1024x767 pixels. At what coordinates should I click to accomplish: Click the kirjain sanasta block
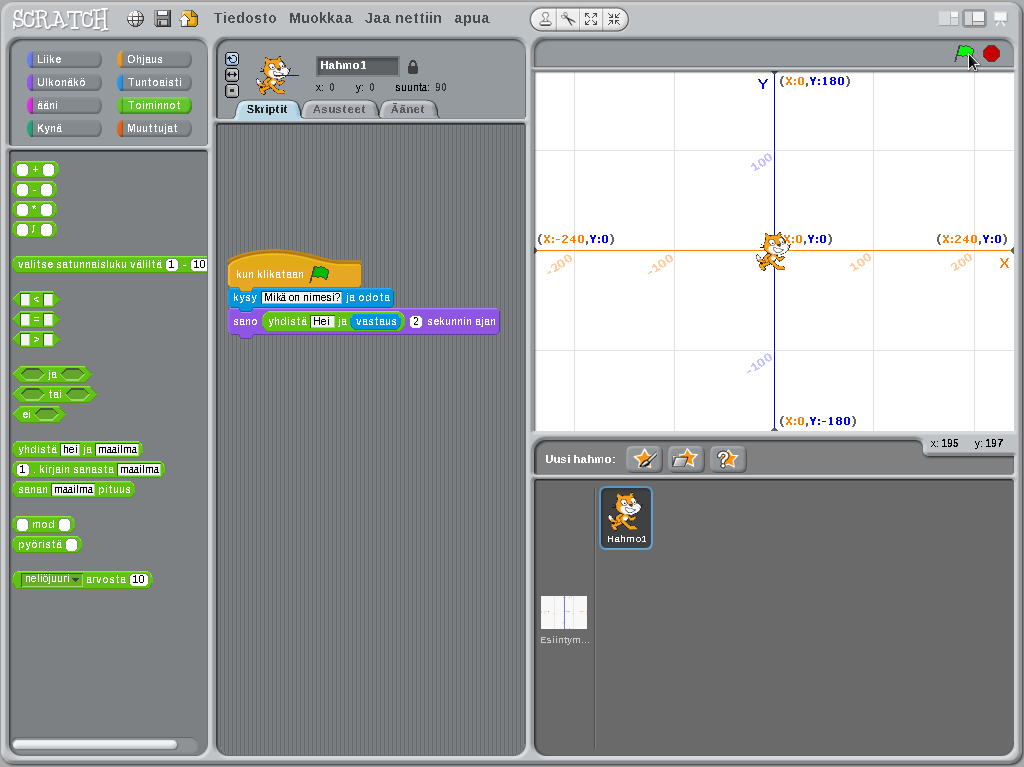click(88, 469)
